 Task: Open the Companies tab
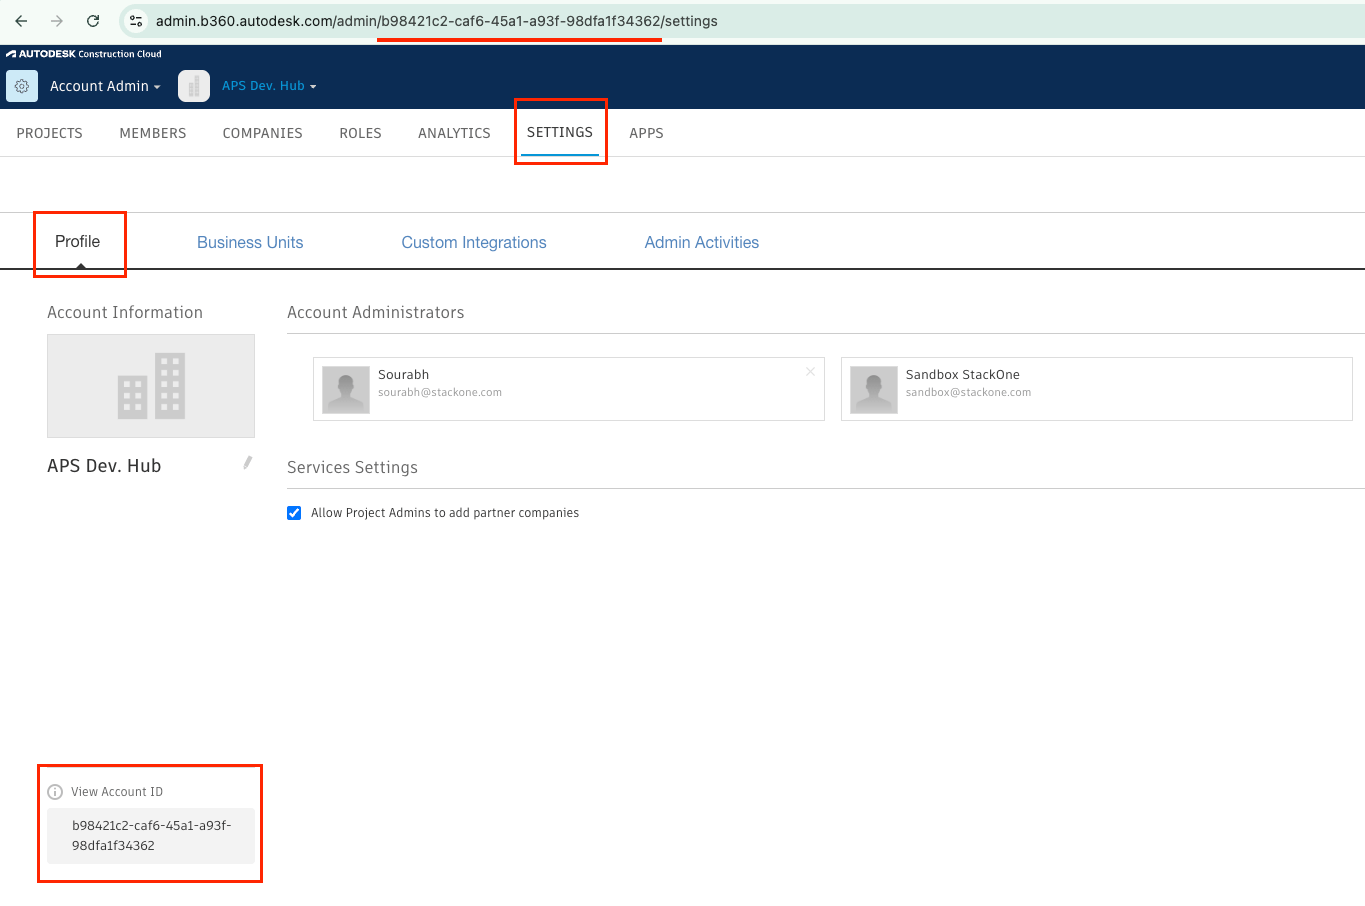pyautogui.click(x=263, y=133)
